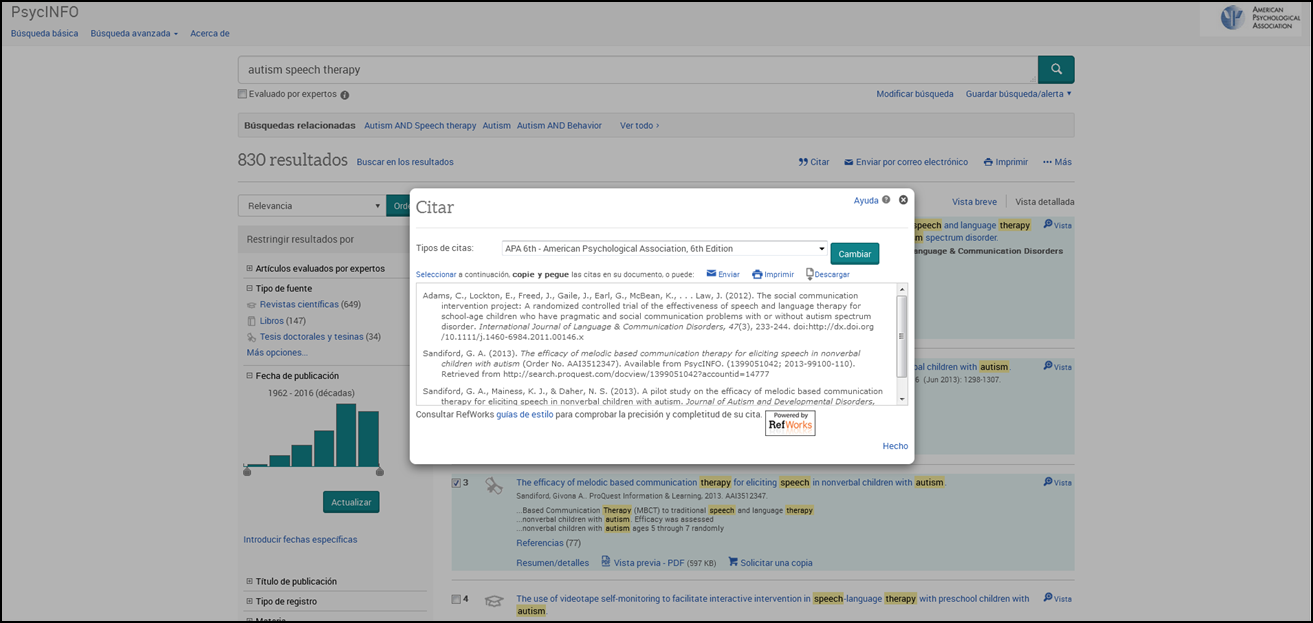Click the envelope icon for Enviar por correo electrónico
Viewport: 1313px width, 623px height.
point(849,162)
